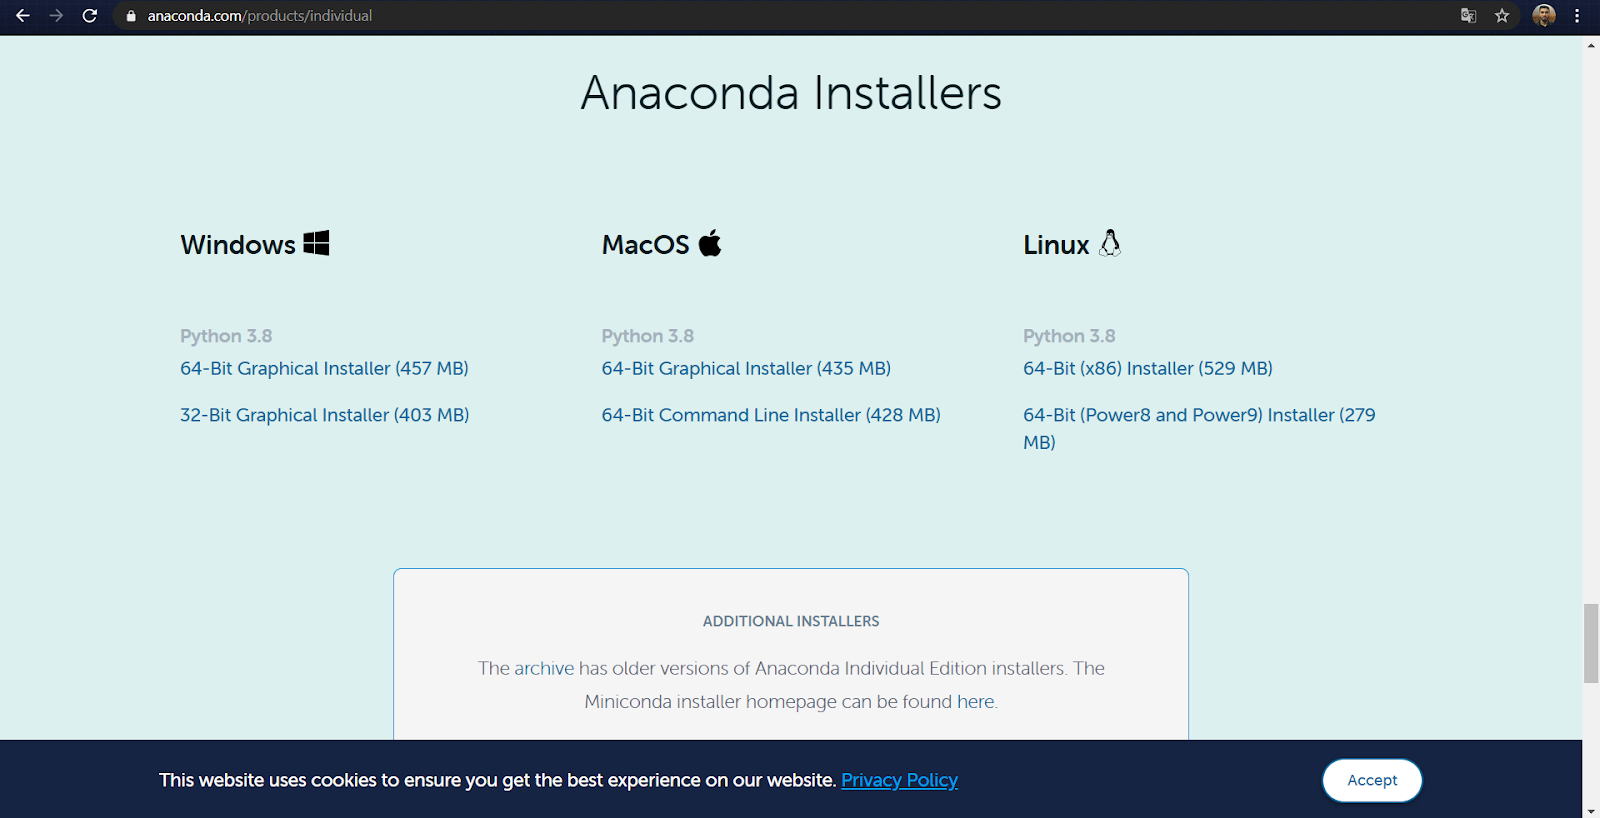This screenshot has height=818, width=1600.
Task: Download Windows 32-Bit Graphical Installer (403 MB)
Action: pos(324,415)
